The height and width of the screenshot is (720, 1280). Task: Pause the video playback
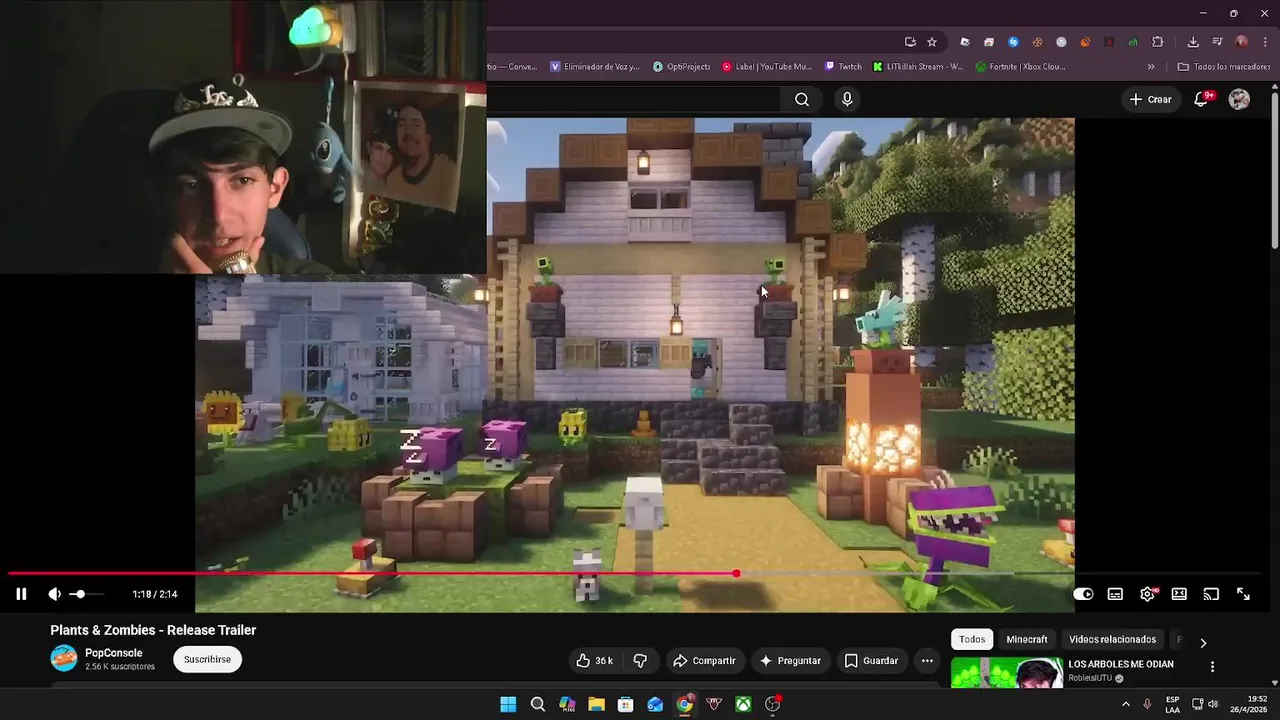tap(21, 594)
